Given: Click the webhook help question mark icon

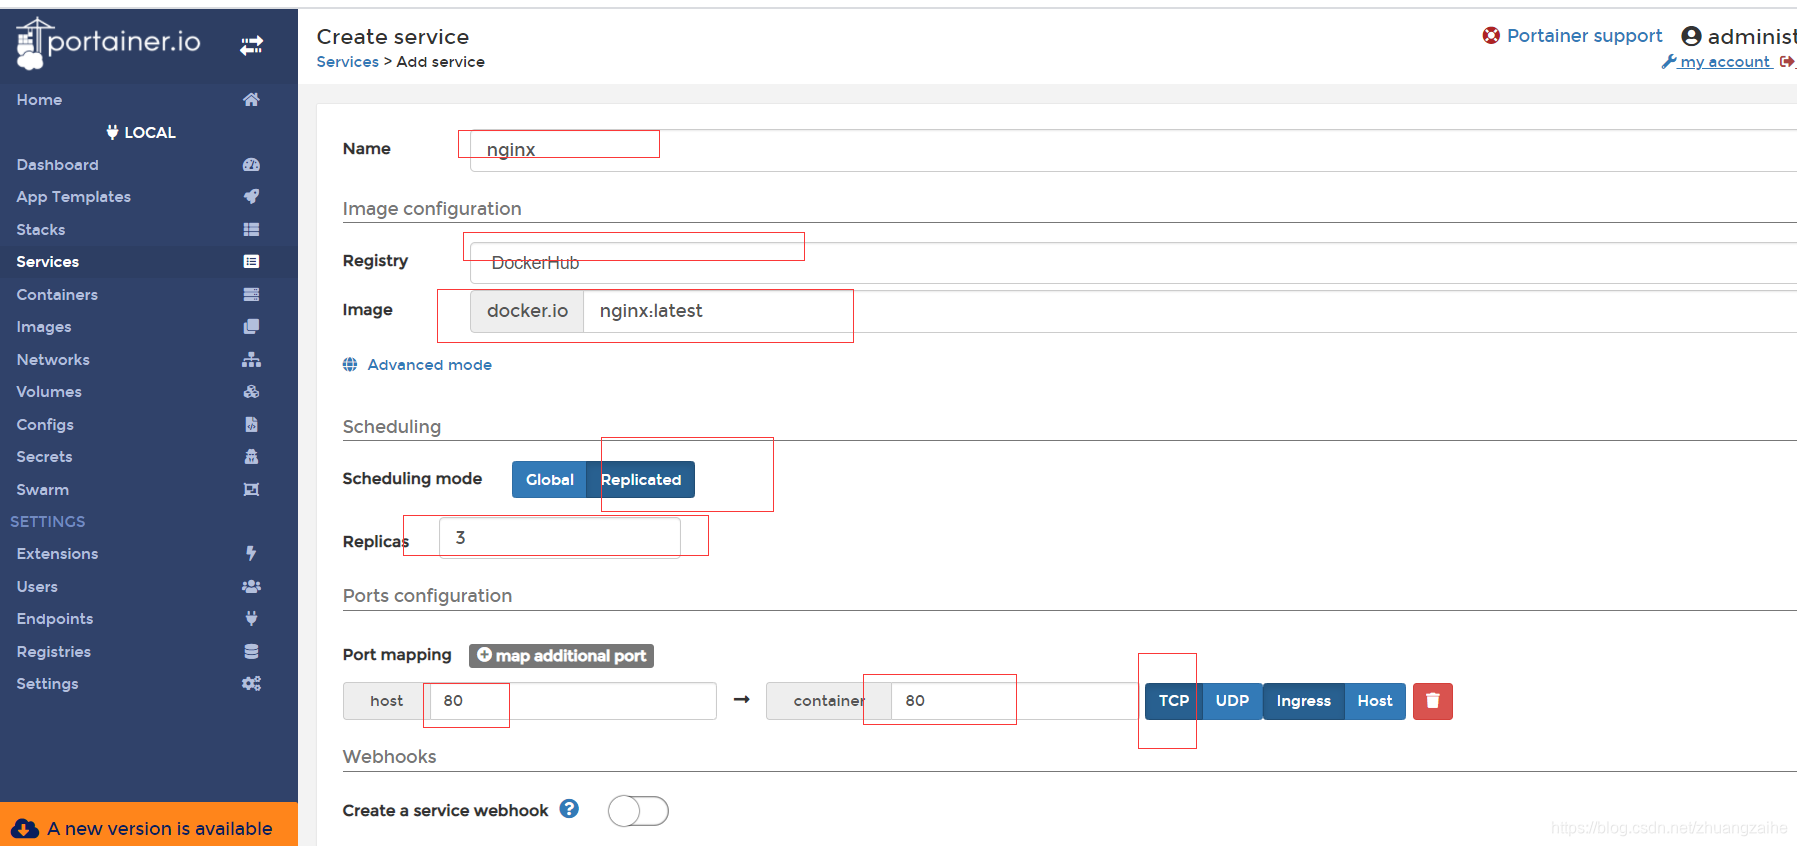Looking at the screenshot, I should click(569, 809).
